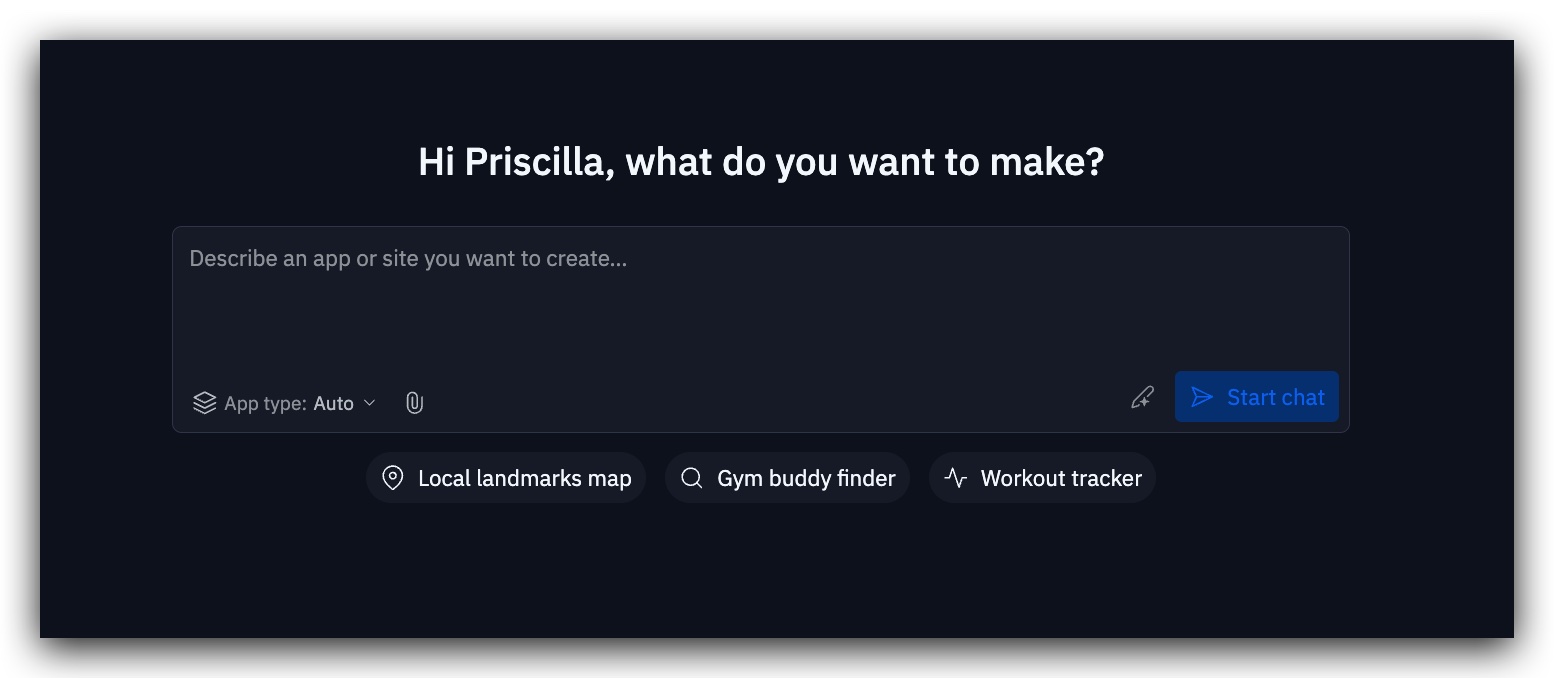Select the Gym buddy finder suggestion
Screen dimensions: 1554x678
click(x=787, y=478)
